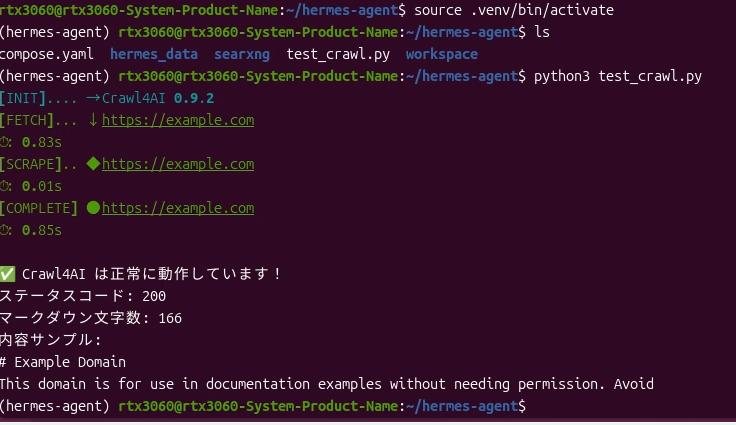Click the stopwatch icon beside 0.01s
The width and height of the screenshot is (736, 425).
[x=6, y=186]
